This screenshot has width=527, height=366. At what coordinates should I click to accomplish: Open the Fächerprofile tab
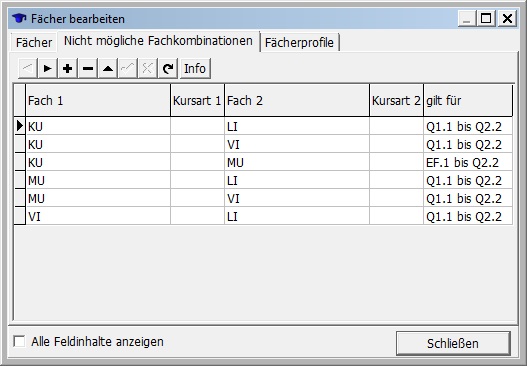pyautogui.click(x=299, y=43)
